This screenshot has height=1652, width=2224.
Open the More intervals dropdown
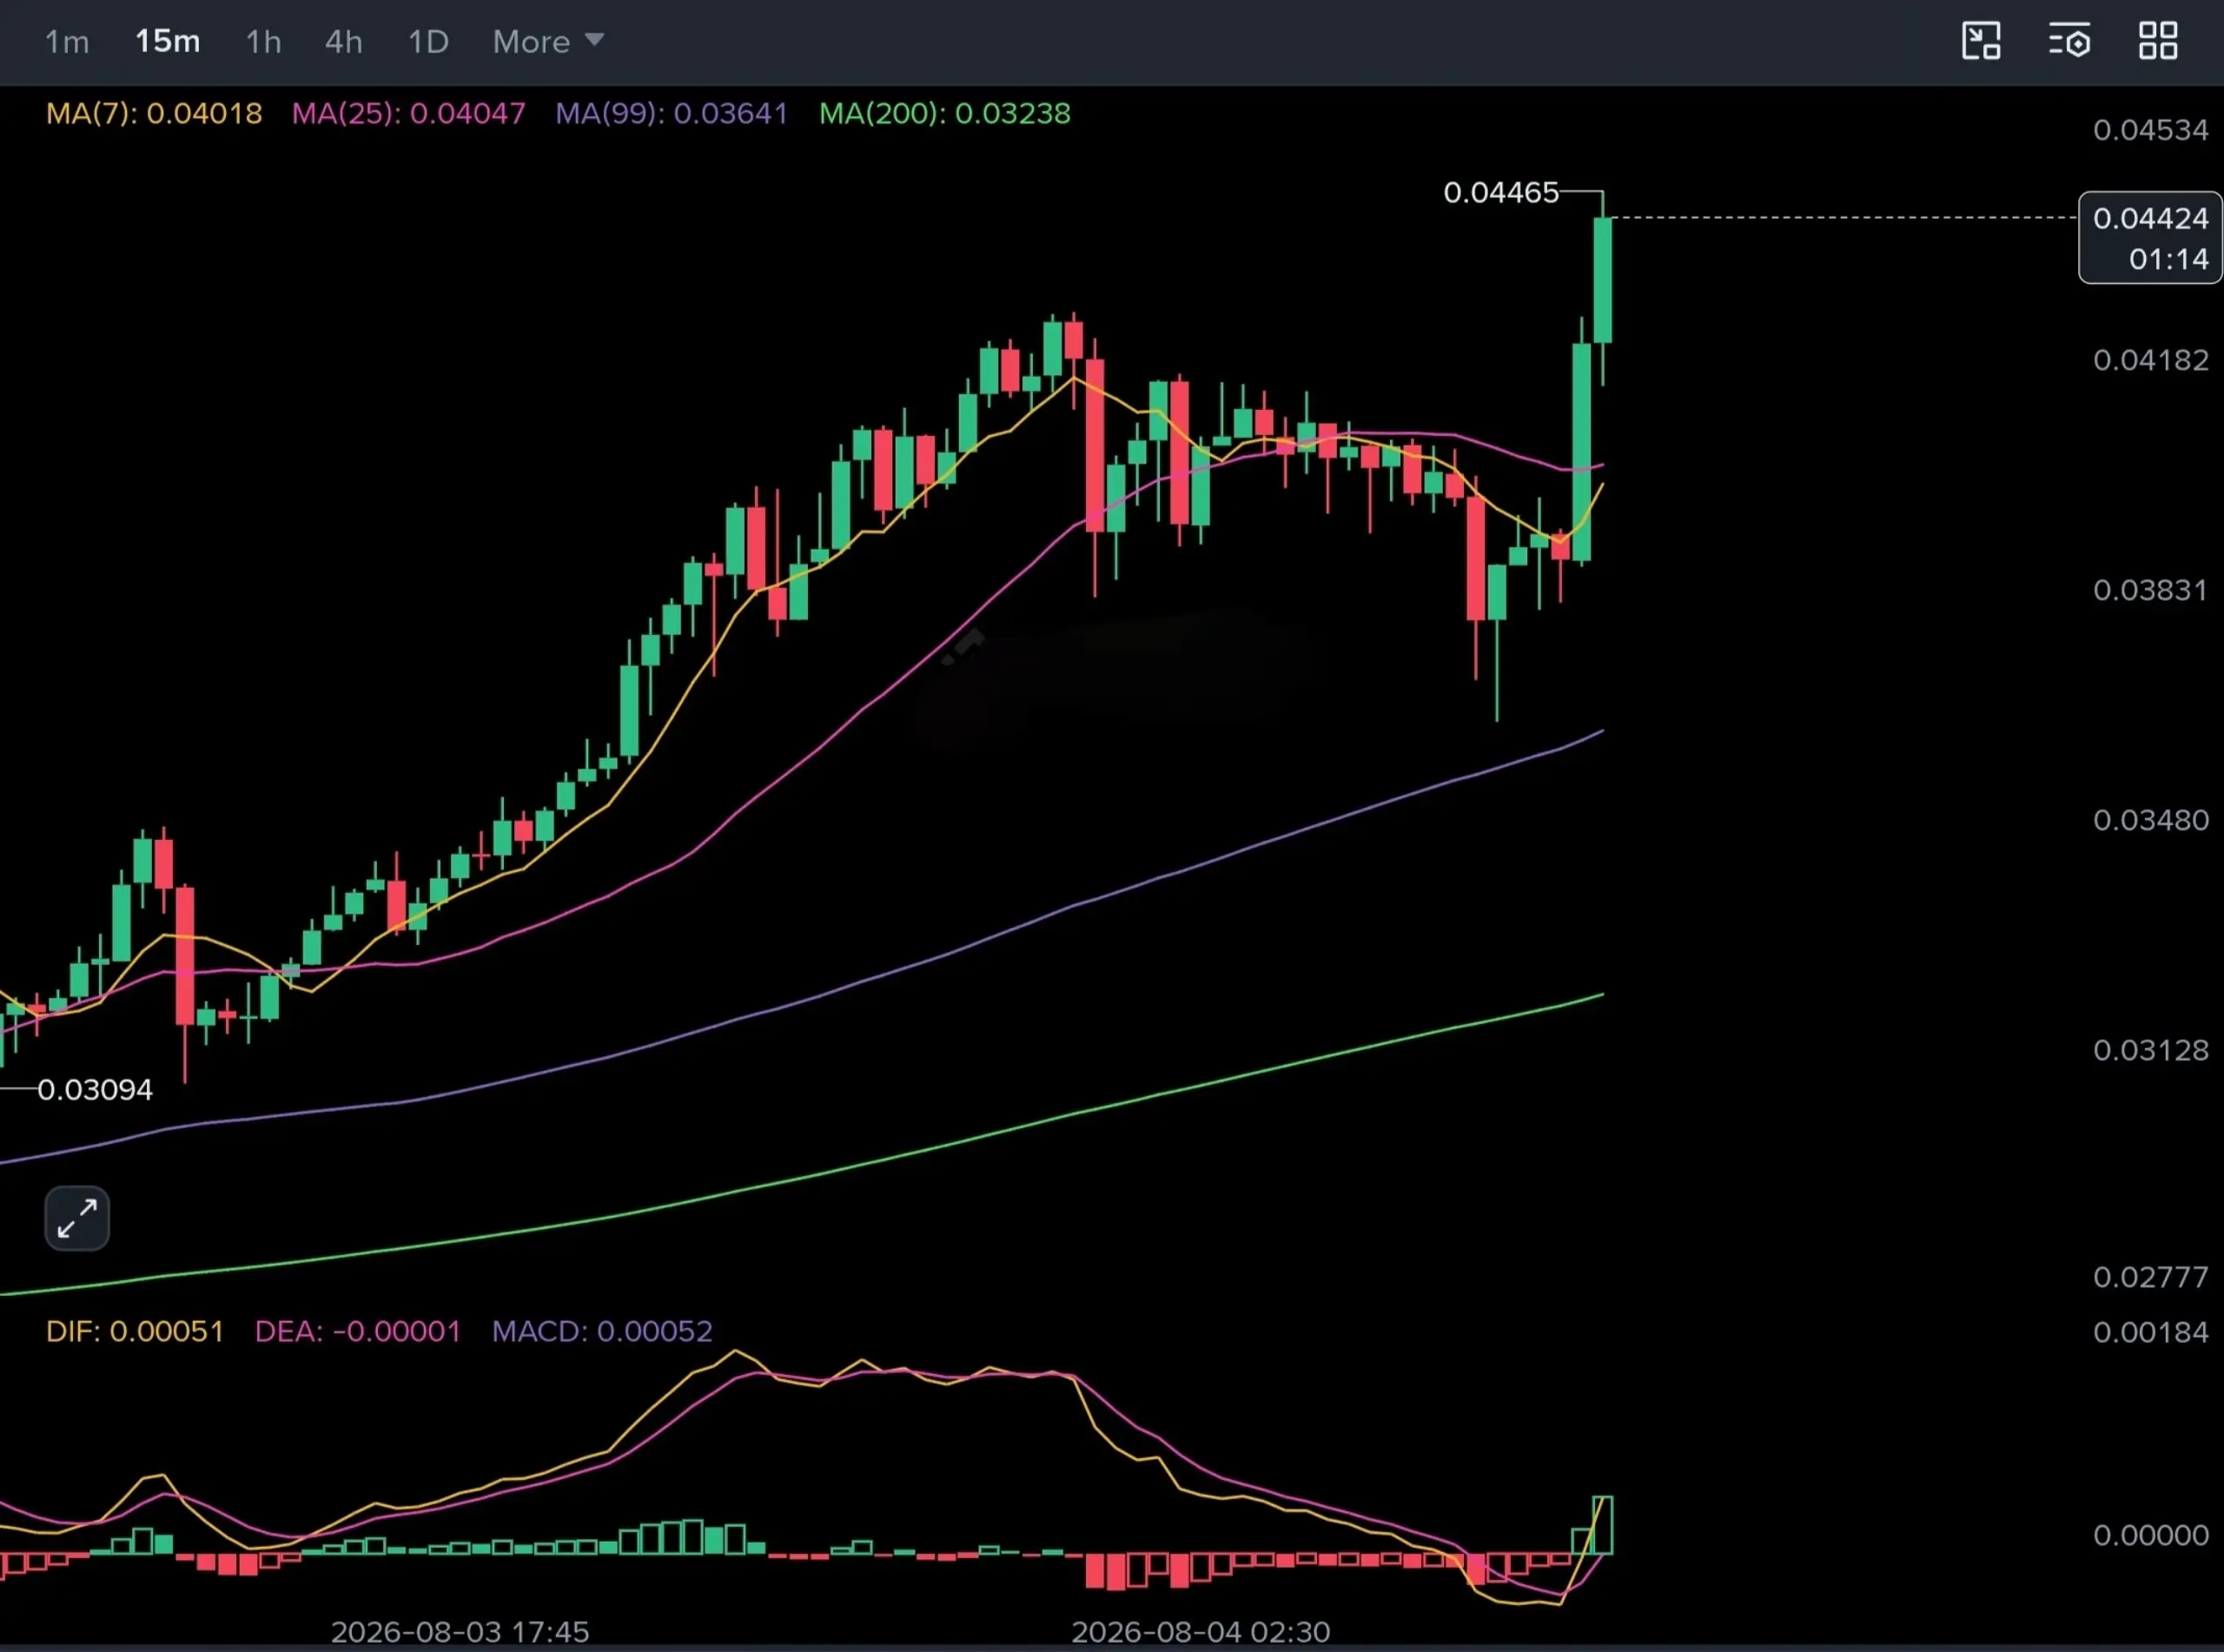548,42
